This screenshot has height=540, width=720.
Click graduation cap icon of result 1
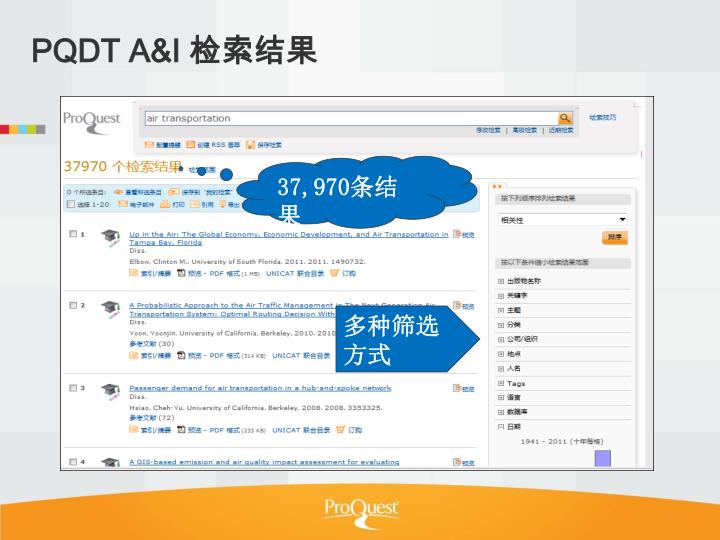111,237
